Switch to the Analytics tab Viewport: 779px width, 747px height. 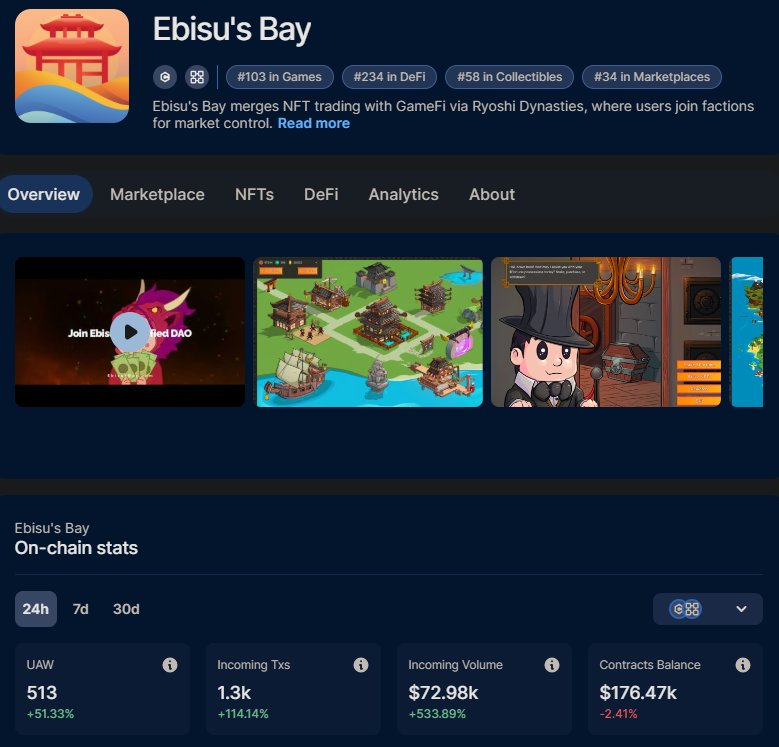point(403,194)
